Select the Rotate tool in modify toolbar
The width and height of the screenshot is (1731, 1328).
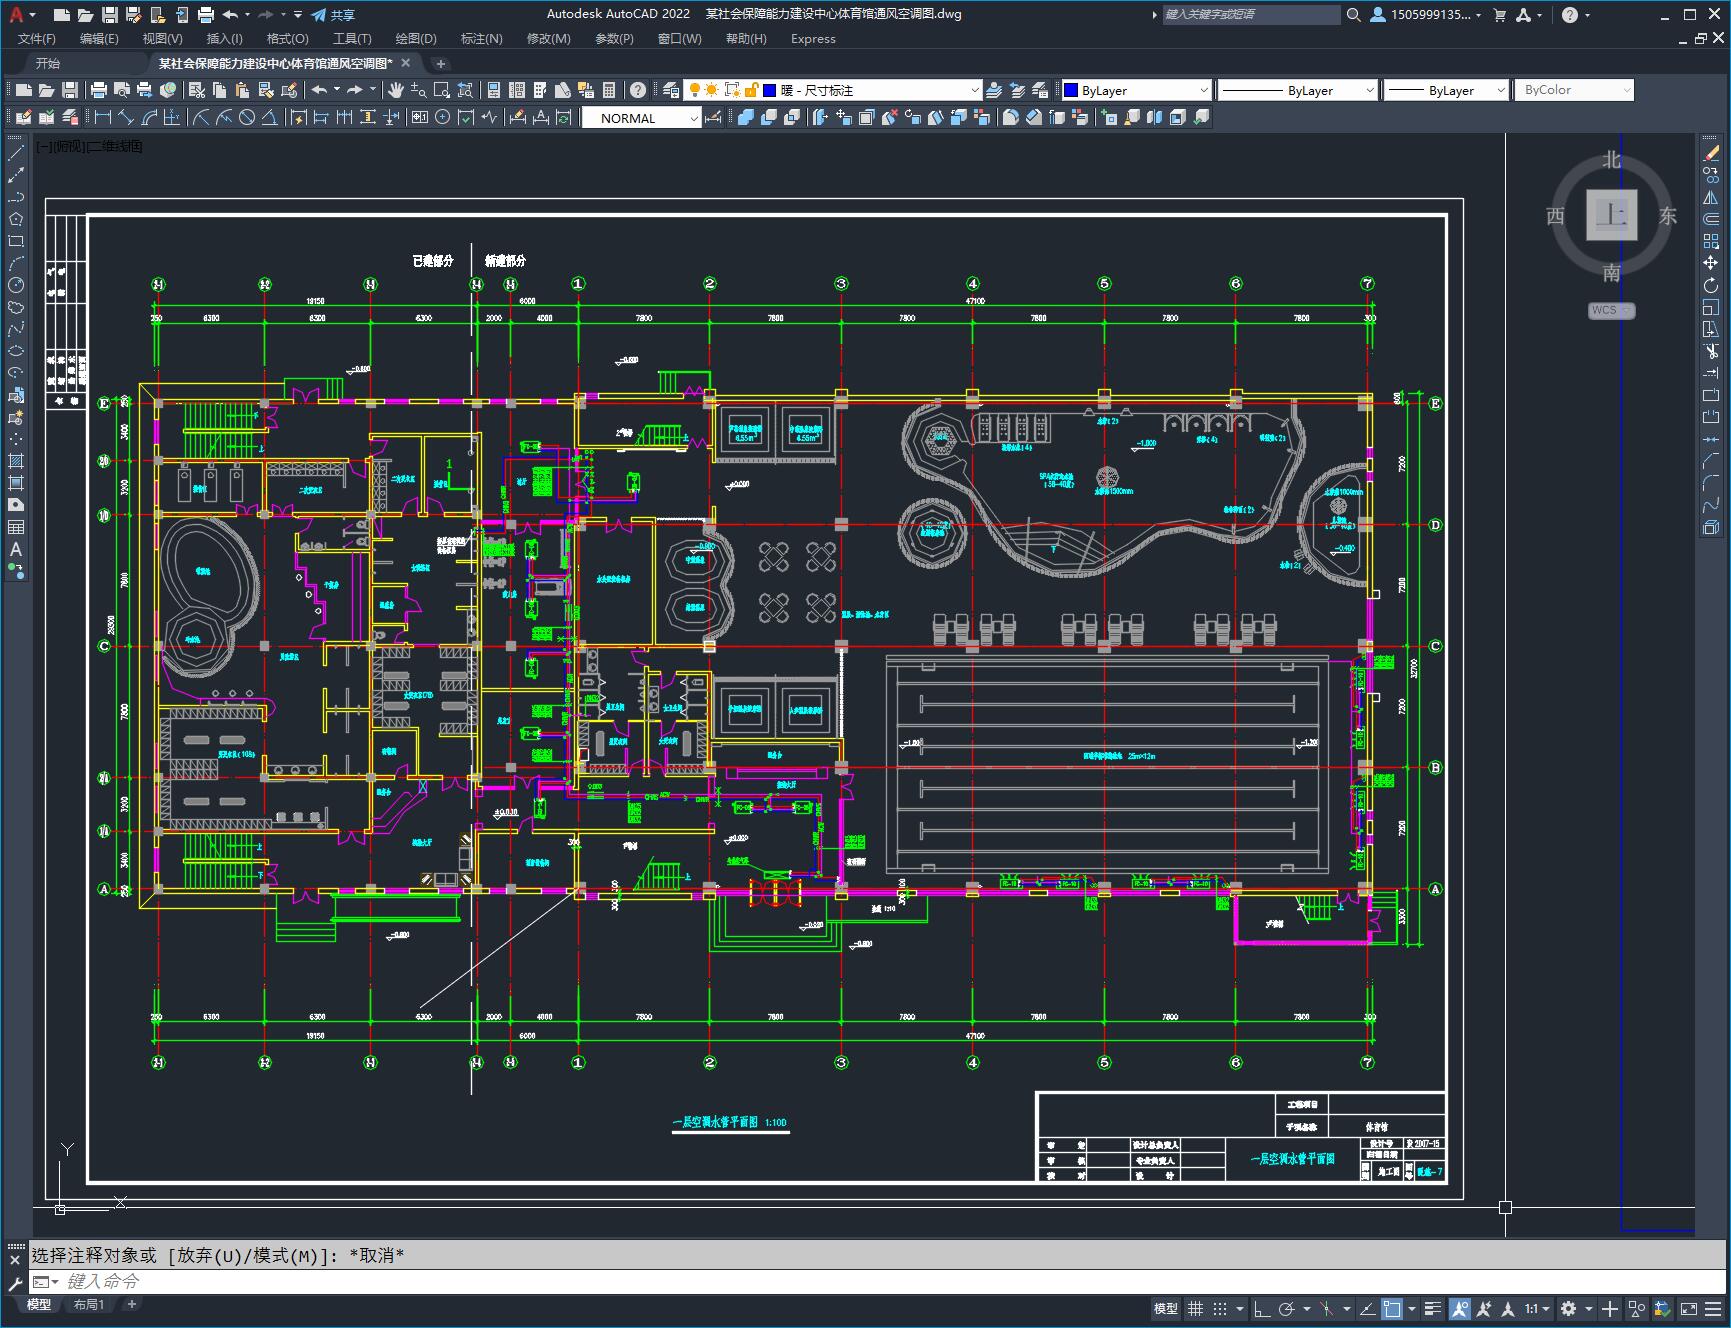point(1711,285)
